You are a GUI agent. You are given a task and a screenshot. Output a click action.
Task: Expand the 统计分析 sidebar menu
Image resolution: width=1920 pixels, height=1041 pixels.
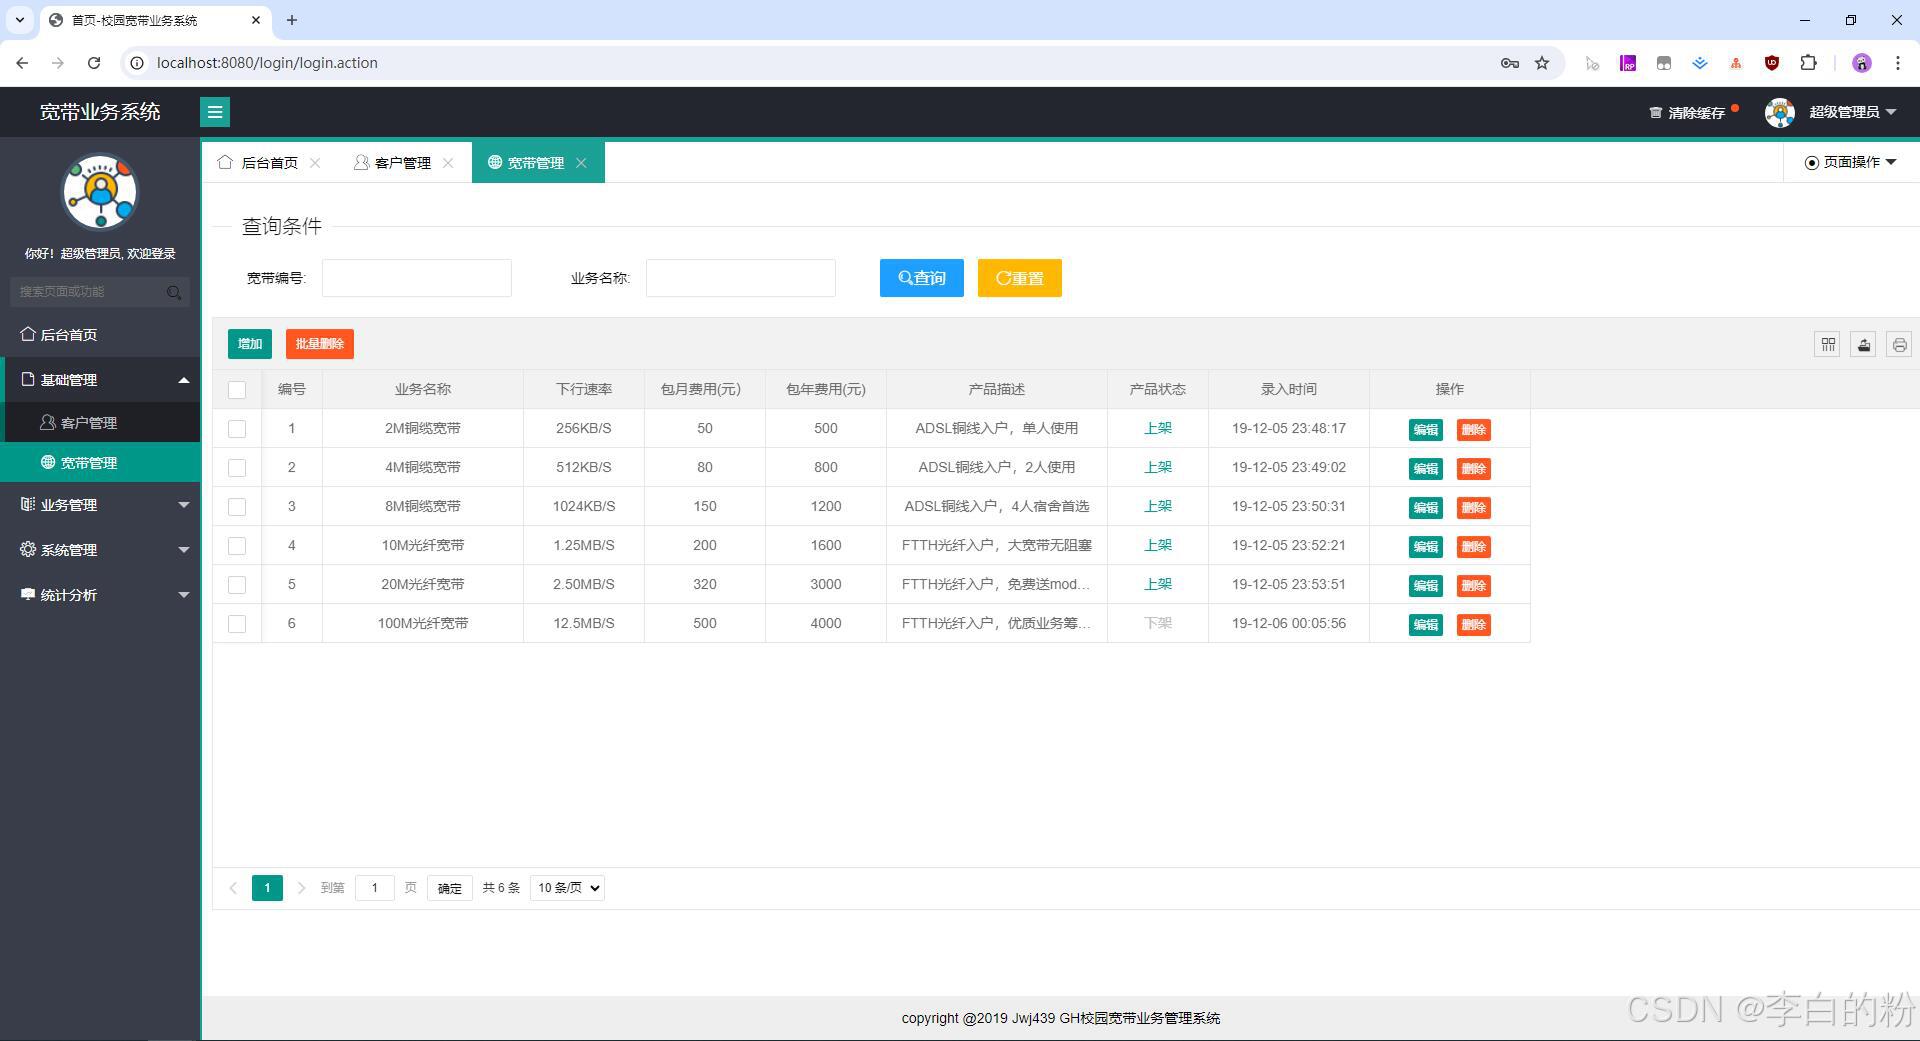click(x=100, y=595)
